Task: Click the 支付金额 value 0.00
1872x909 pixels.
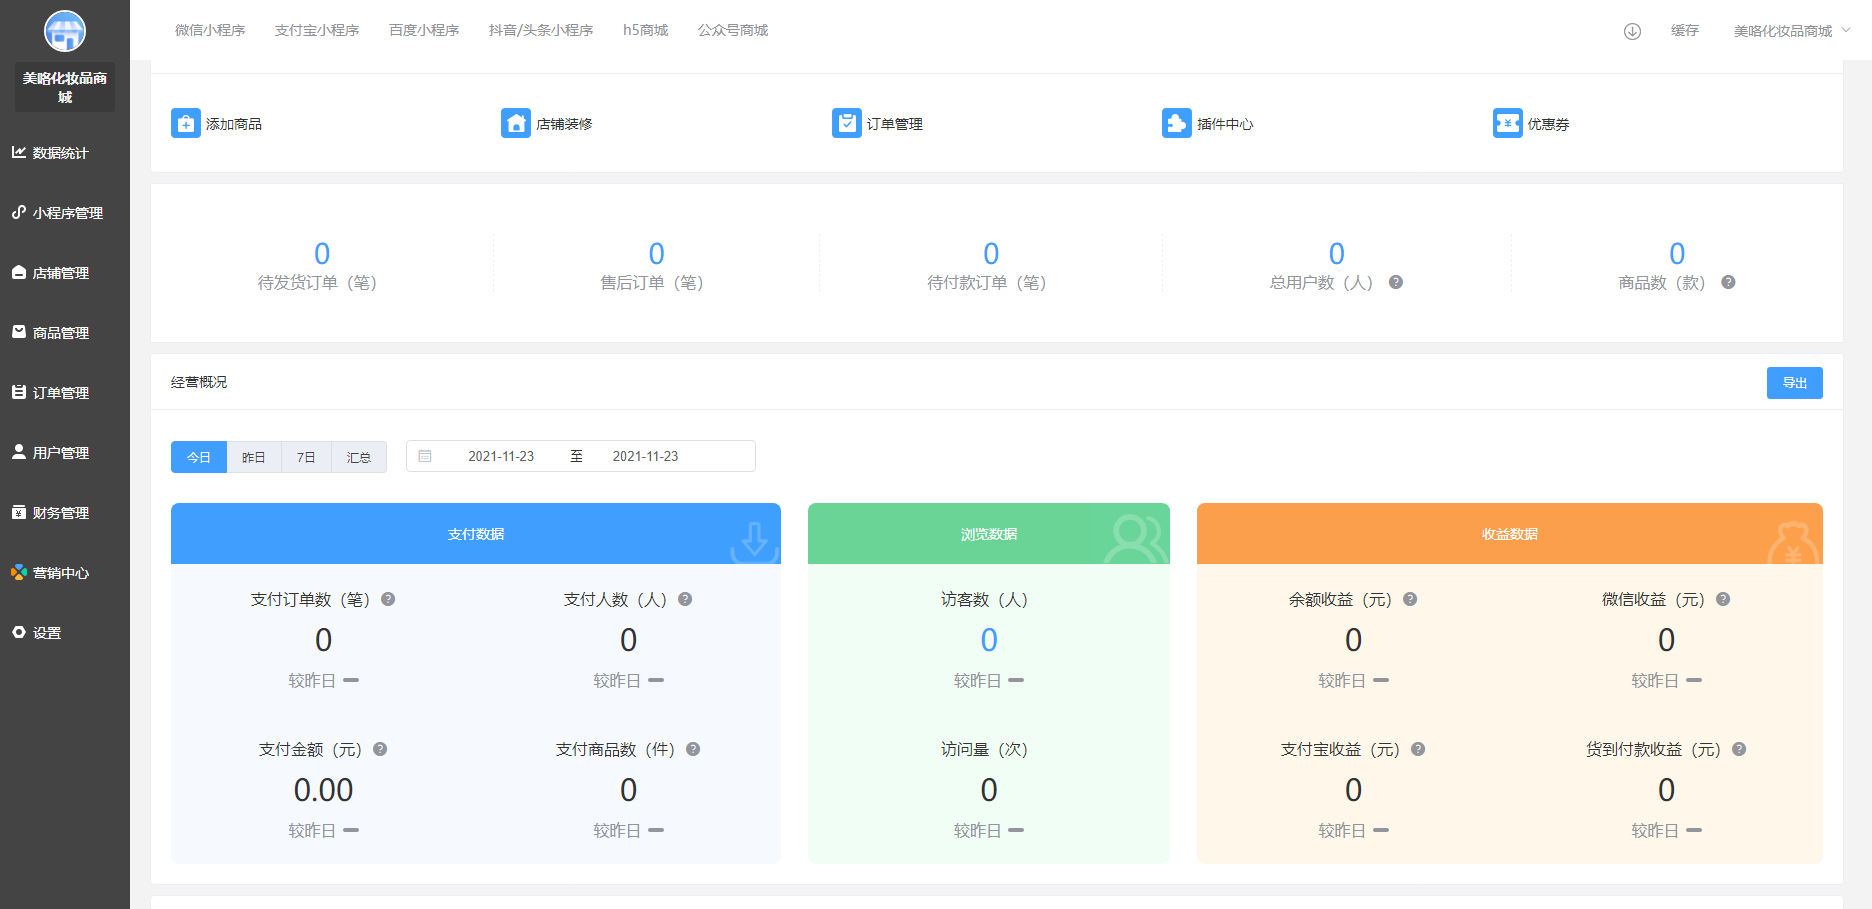Action: [323, 790]
